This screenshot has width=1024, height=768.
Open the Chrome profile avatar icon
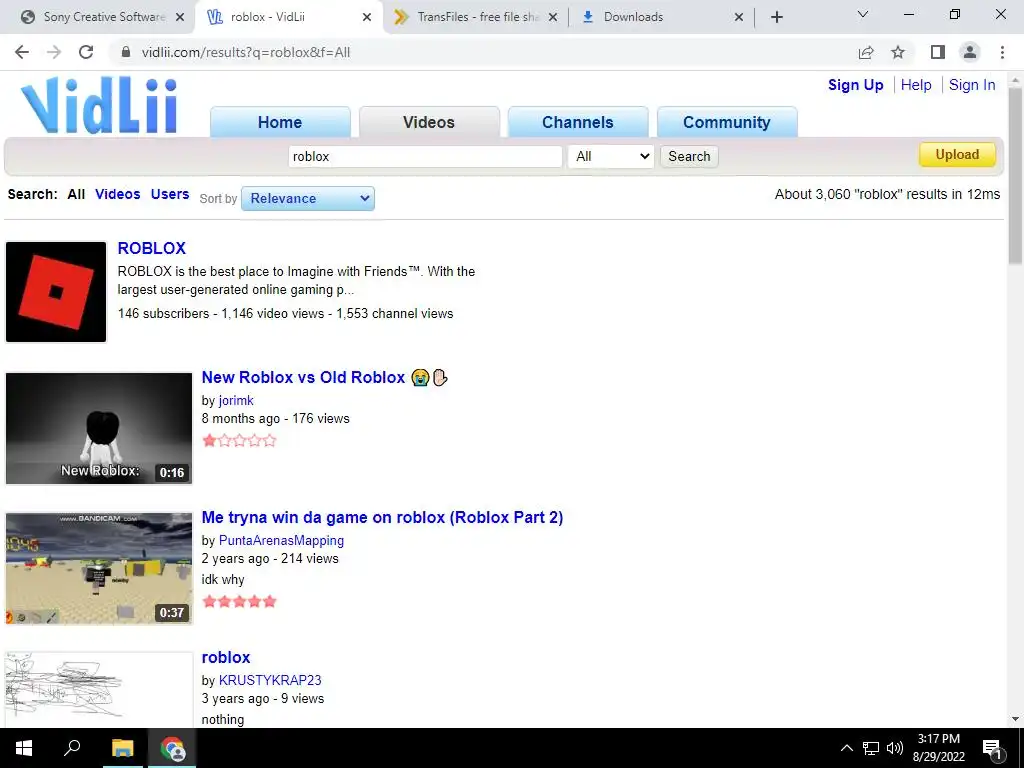click(x=970, y=52)
